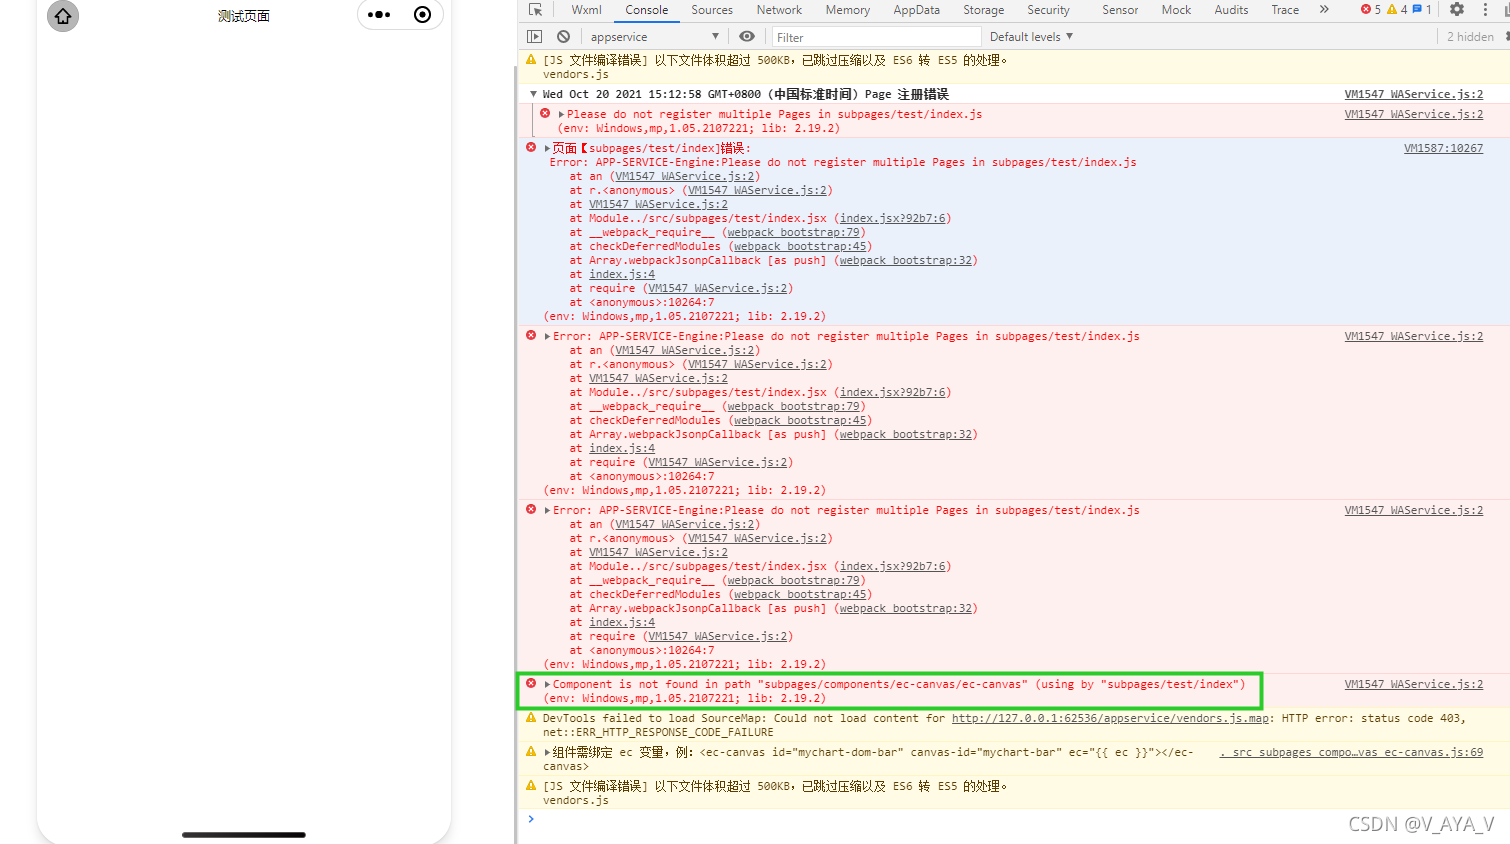1510x844 pixels.
Task: Open VM1547 link on Page 注册错误 row
Action: (1413, 94)
